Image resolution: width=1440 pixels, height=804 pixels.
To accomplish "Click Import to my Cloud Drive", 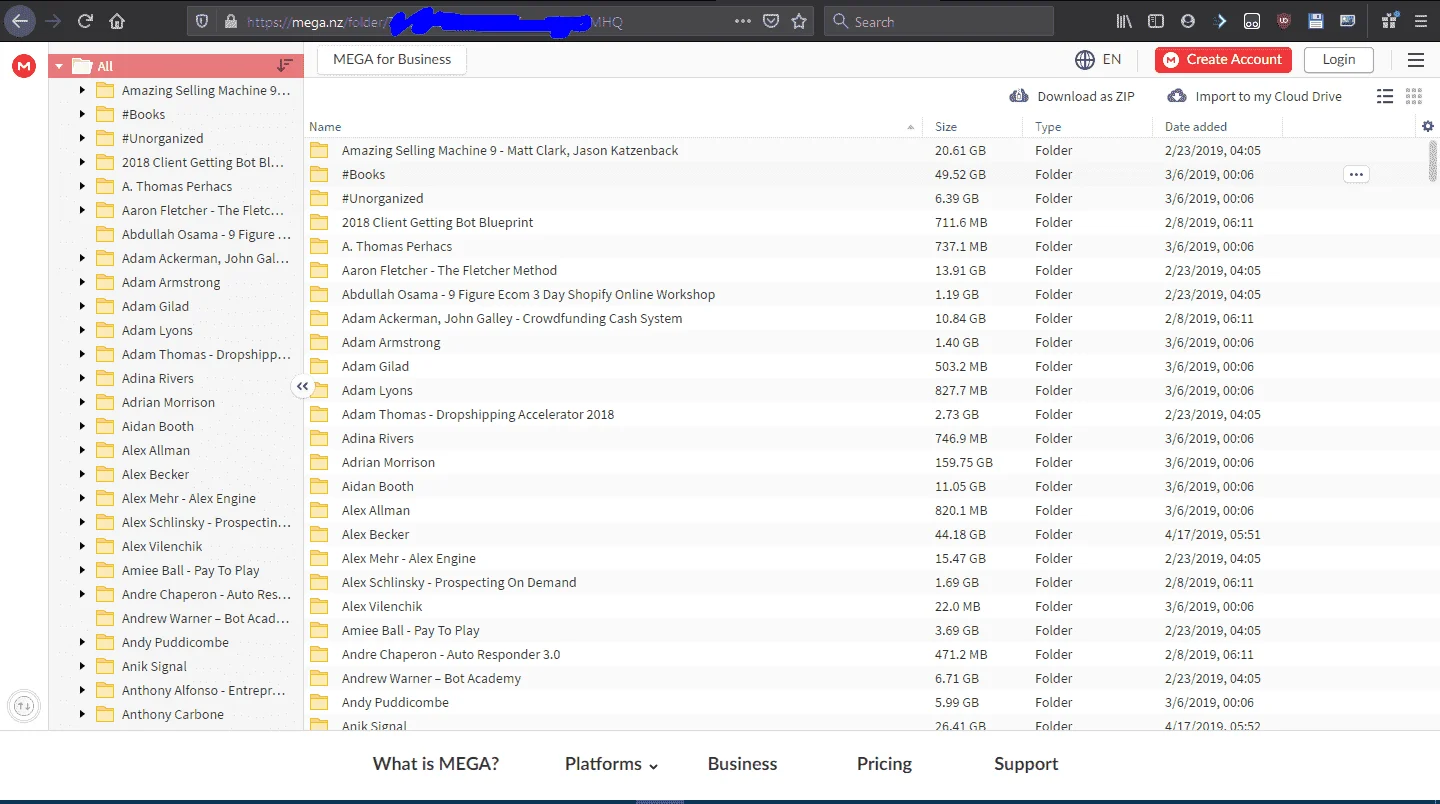I will pyautogui.click(x=1255, y=96).
